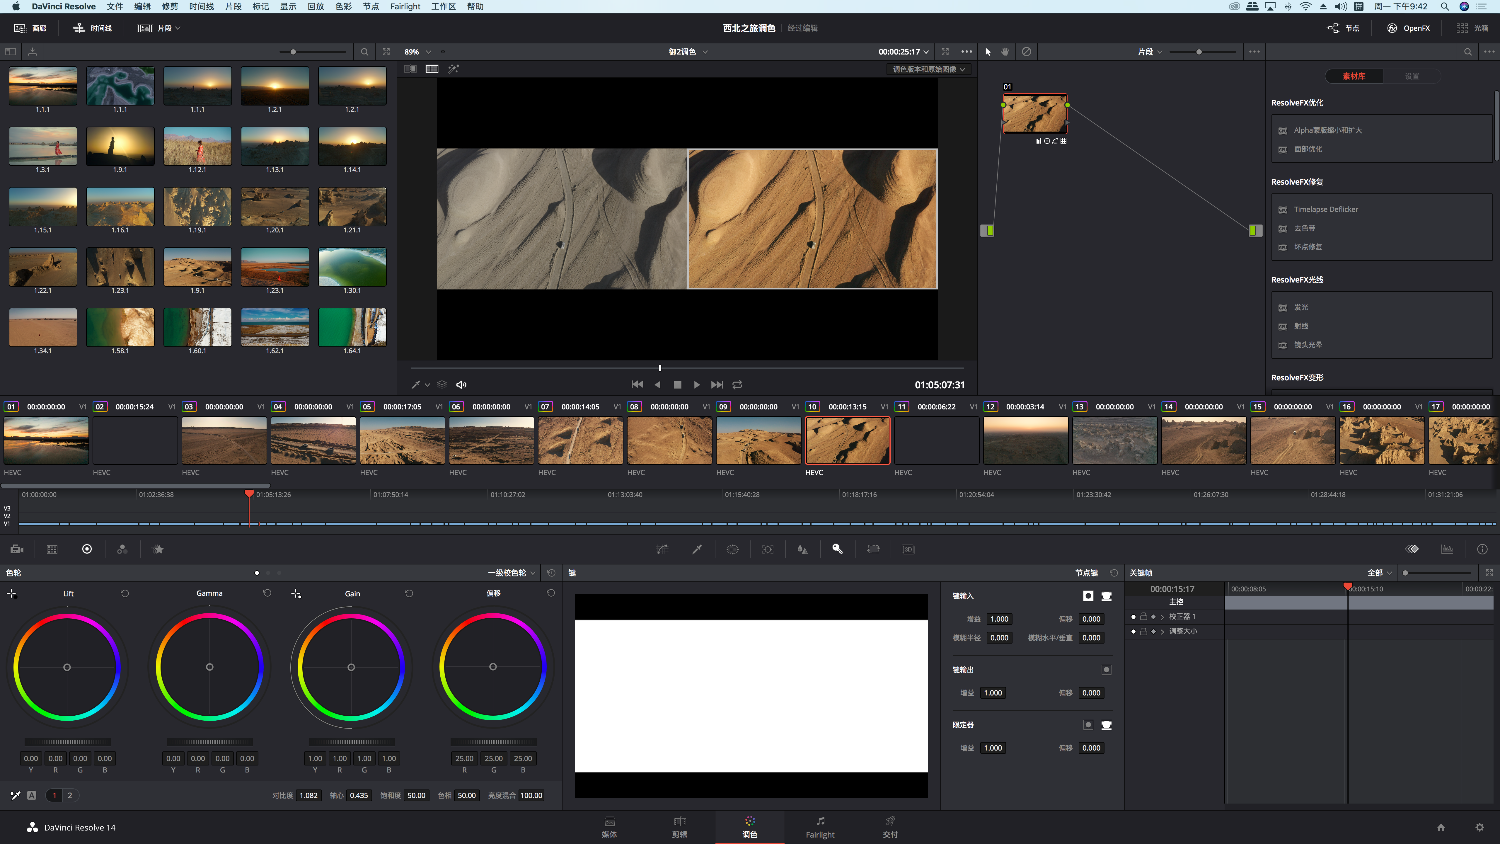Select the Color Wheels palette icon

[x=87, y=549]
